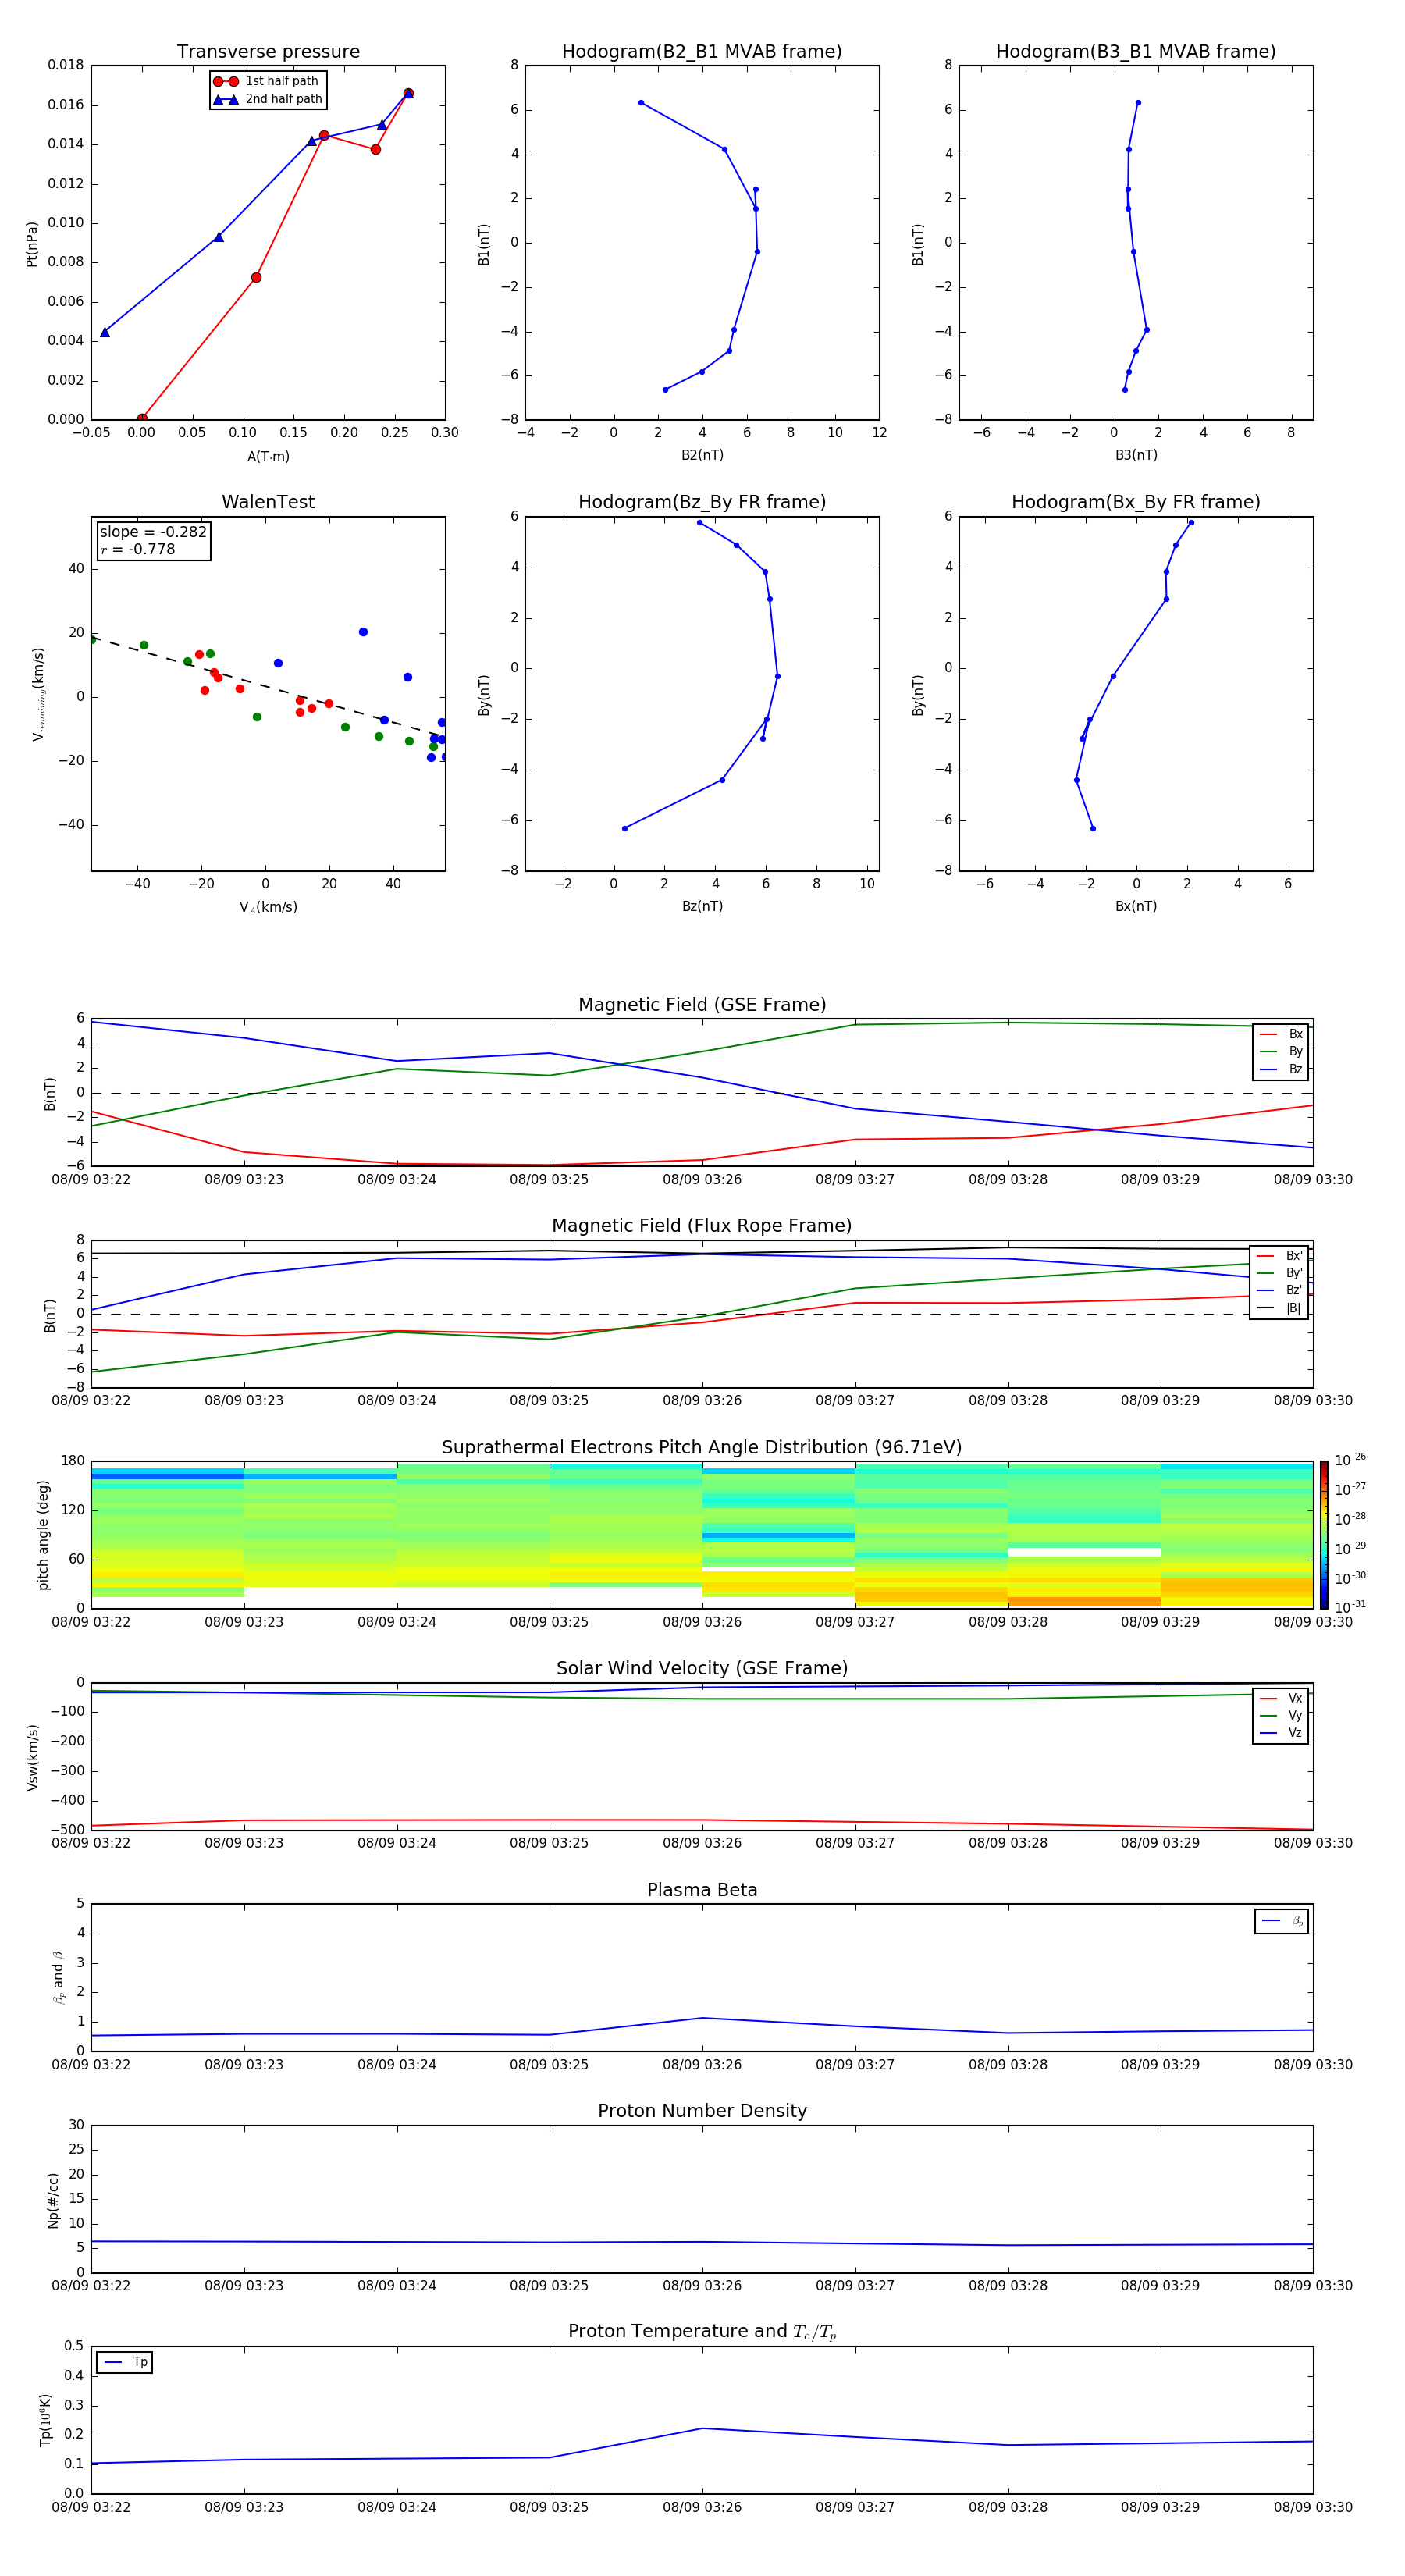Click the '2nd half path' legend entry
1405x2576 pixels.
268,99
